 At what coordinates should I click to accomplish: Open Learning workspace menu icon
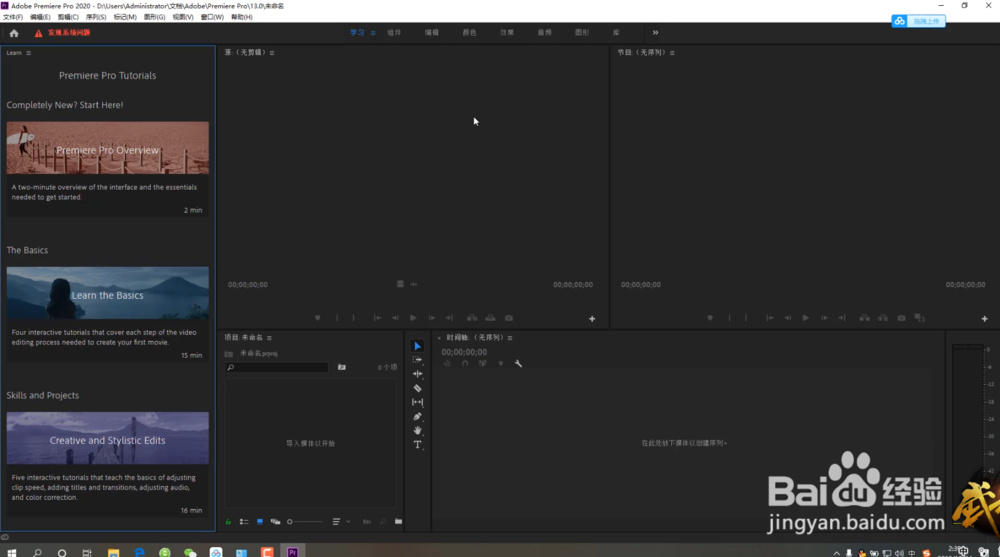point(373,33)
